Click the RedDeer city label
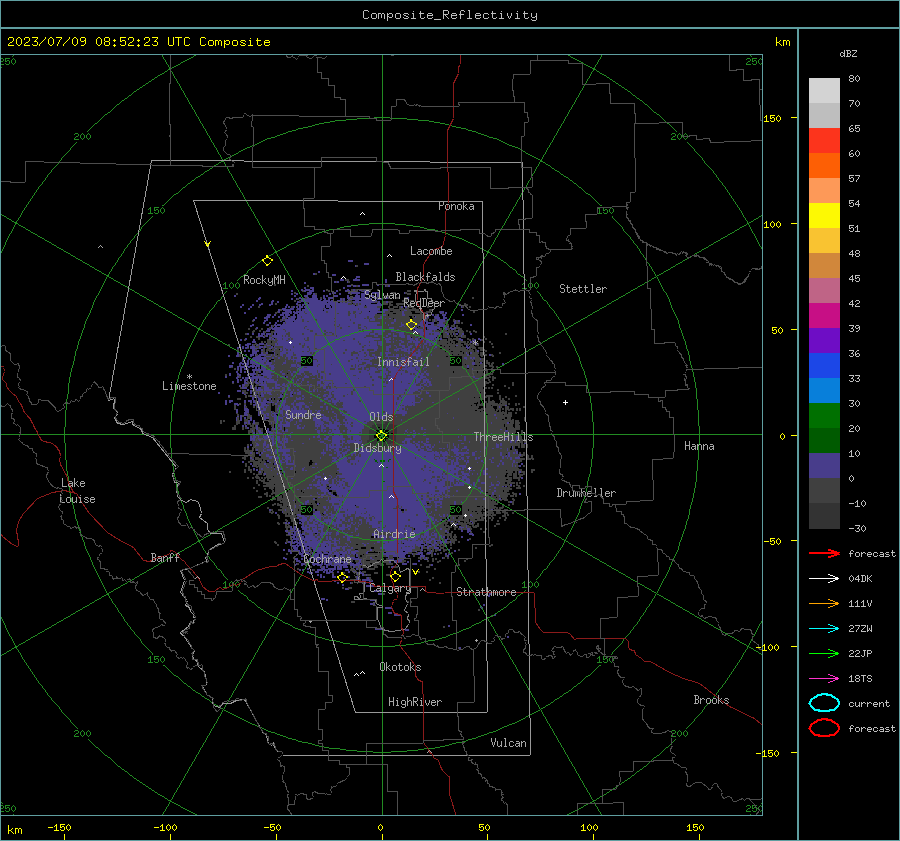Viewport: 900px width, 841px height. pos(424,303)
